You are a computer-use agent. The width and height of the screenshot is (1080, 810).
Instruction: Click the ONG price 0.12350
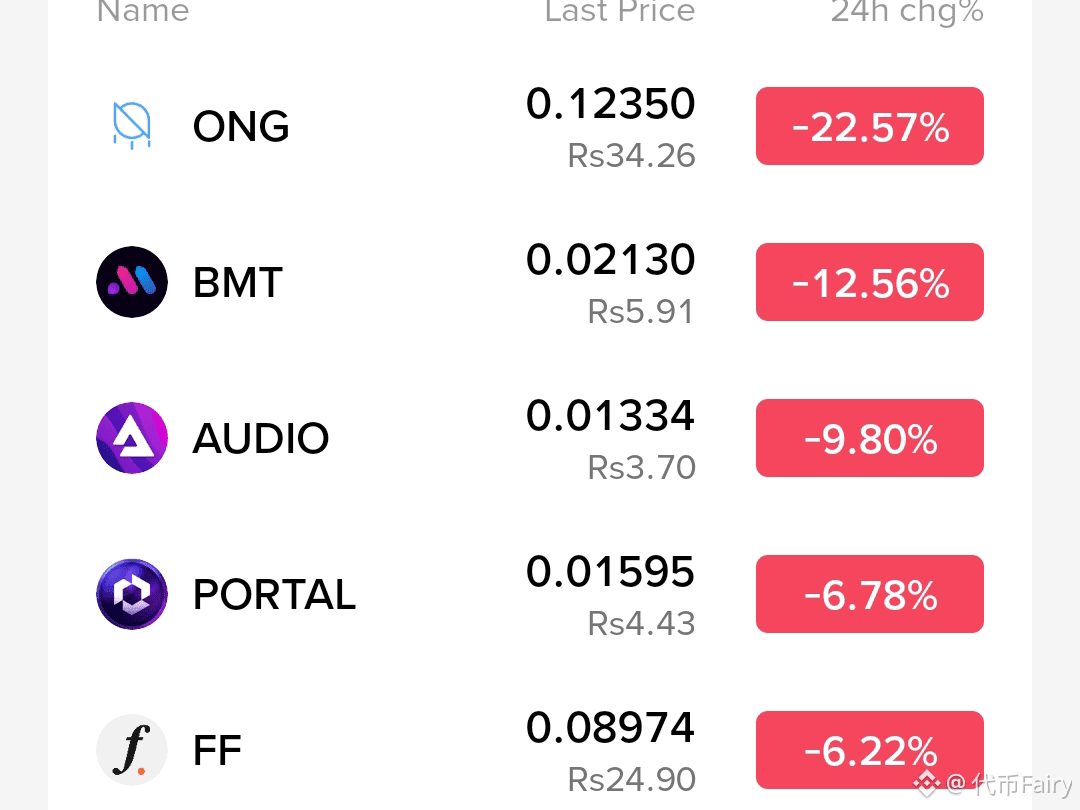click(610, 103)
